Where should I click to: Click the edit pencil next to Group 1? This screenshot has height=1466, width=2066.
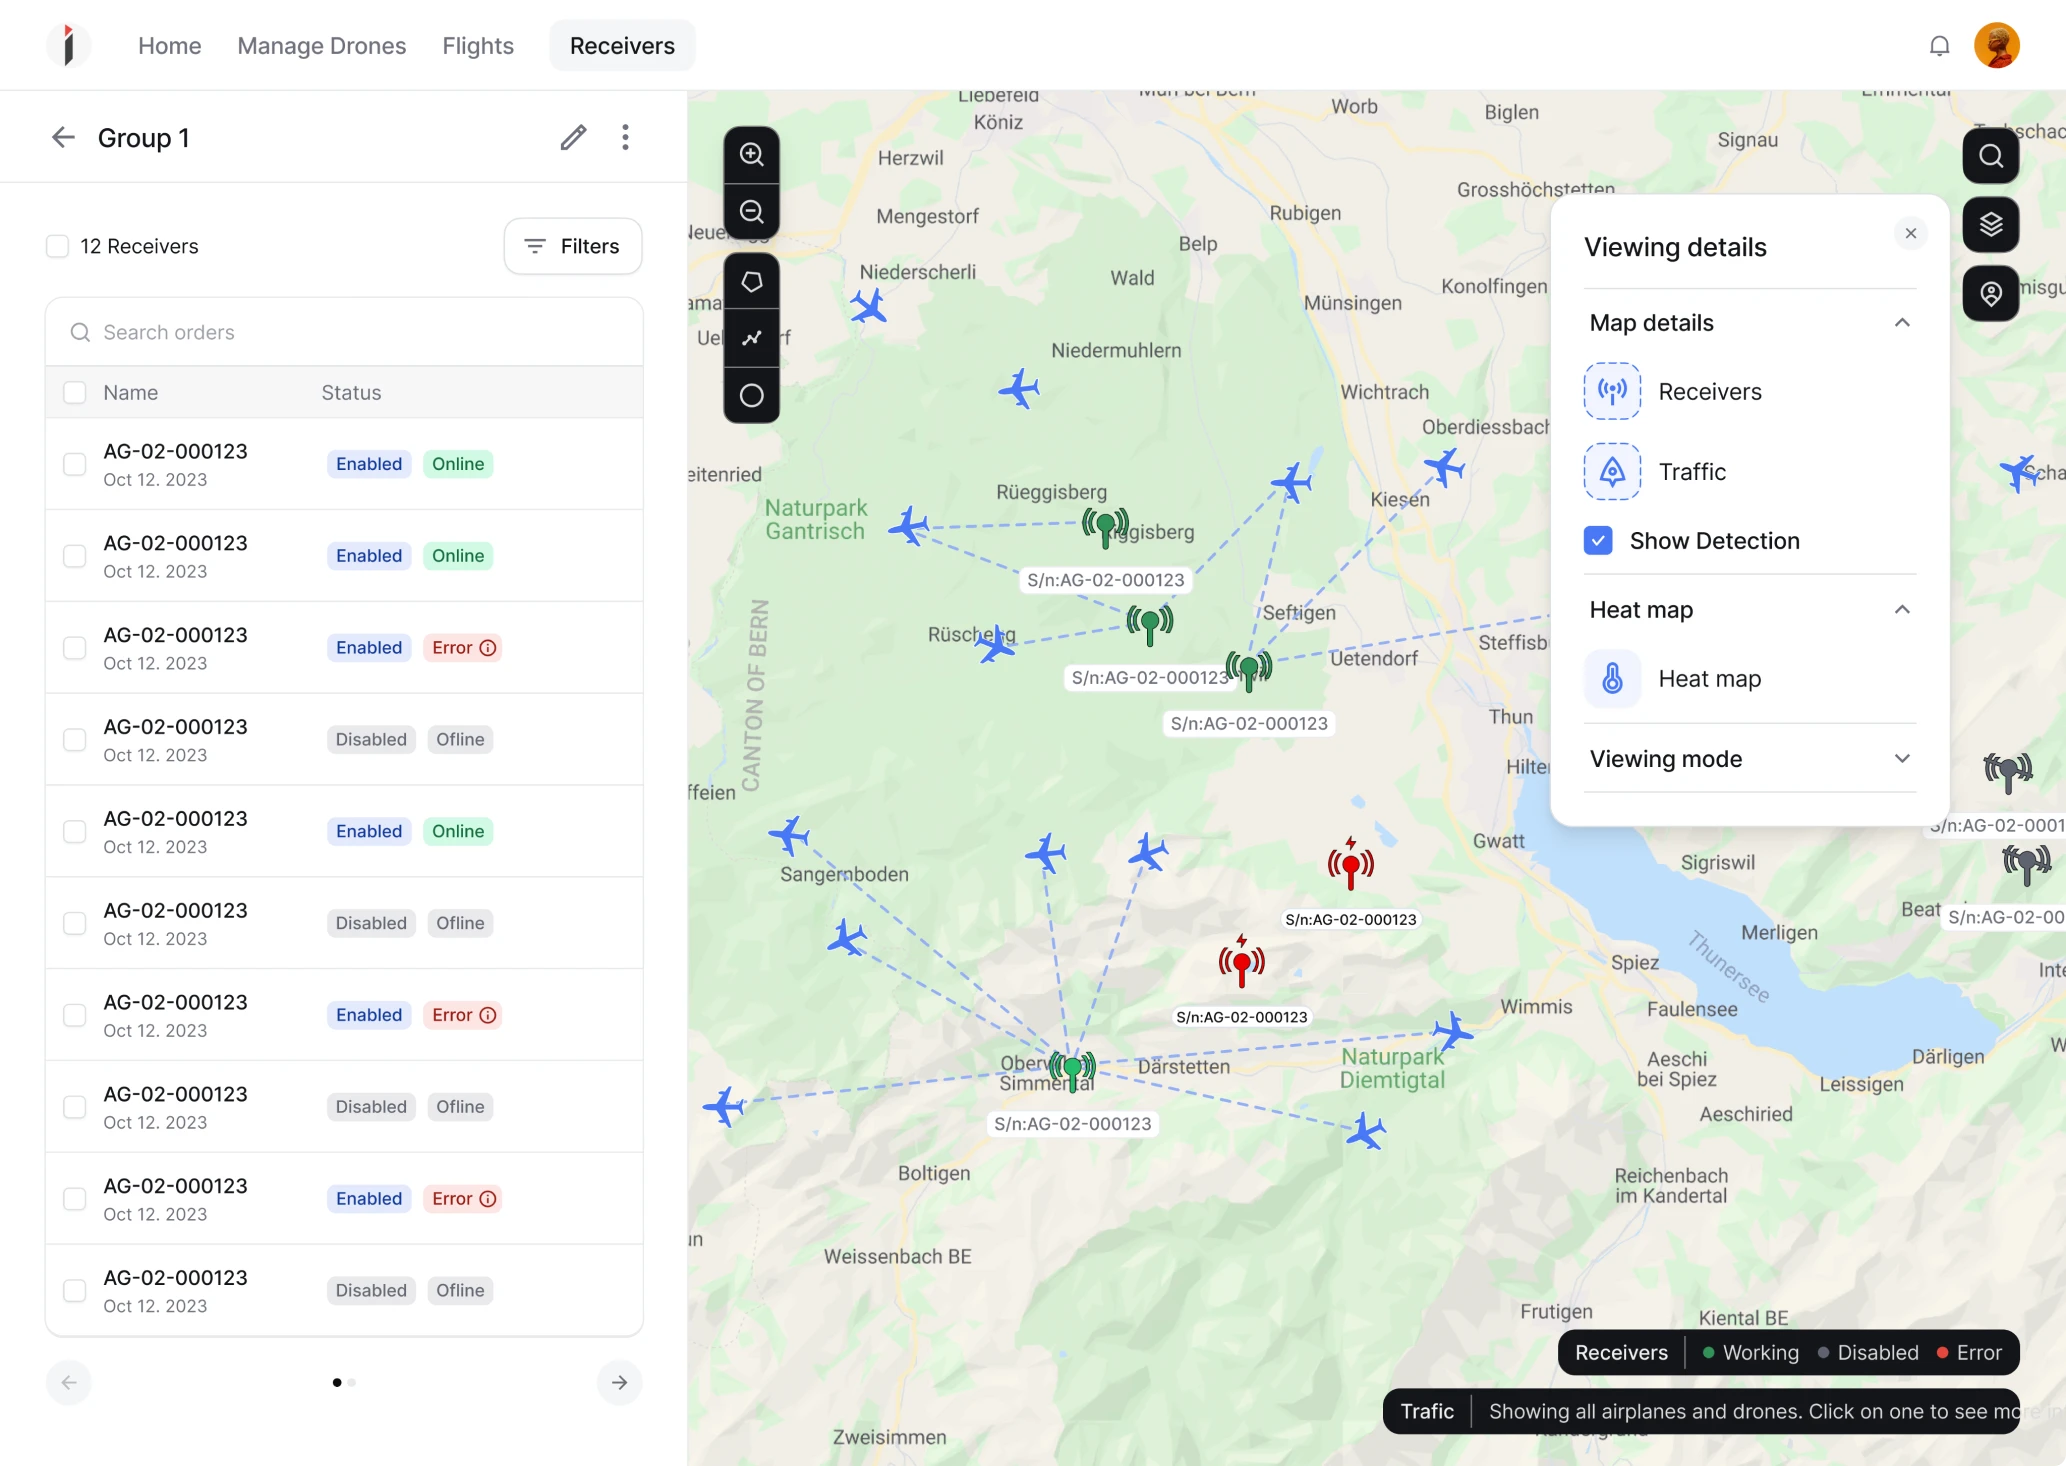pos(573,137)
